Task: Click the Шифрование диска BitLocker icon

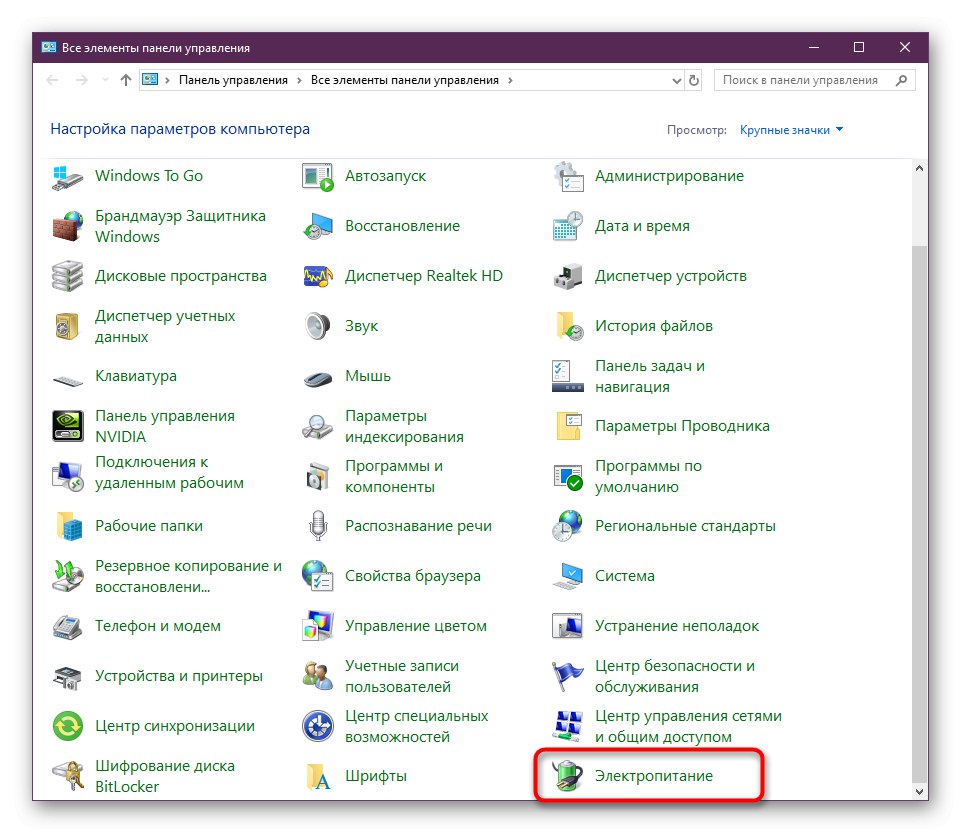Action: tap(67, 776)
